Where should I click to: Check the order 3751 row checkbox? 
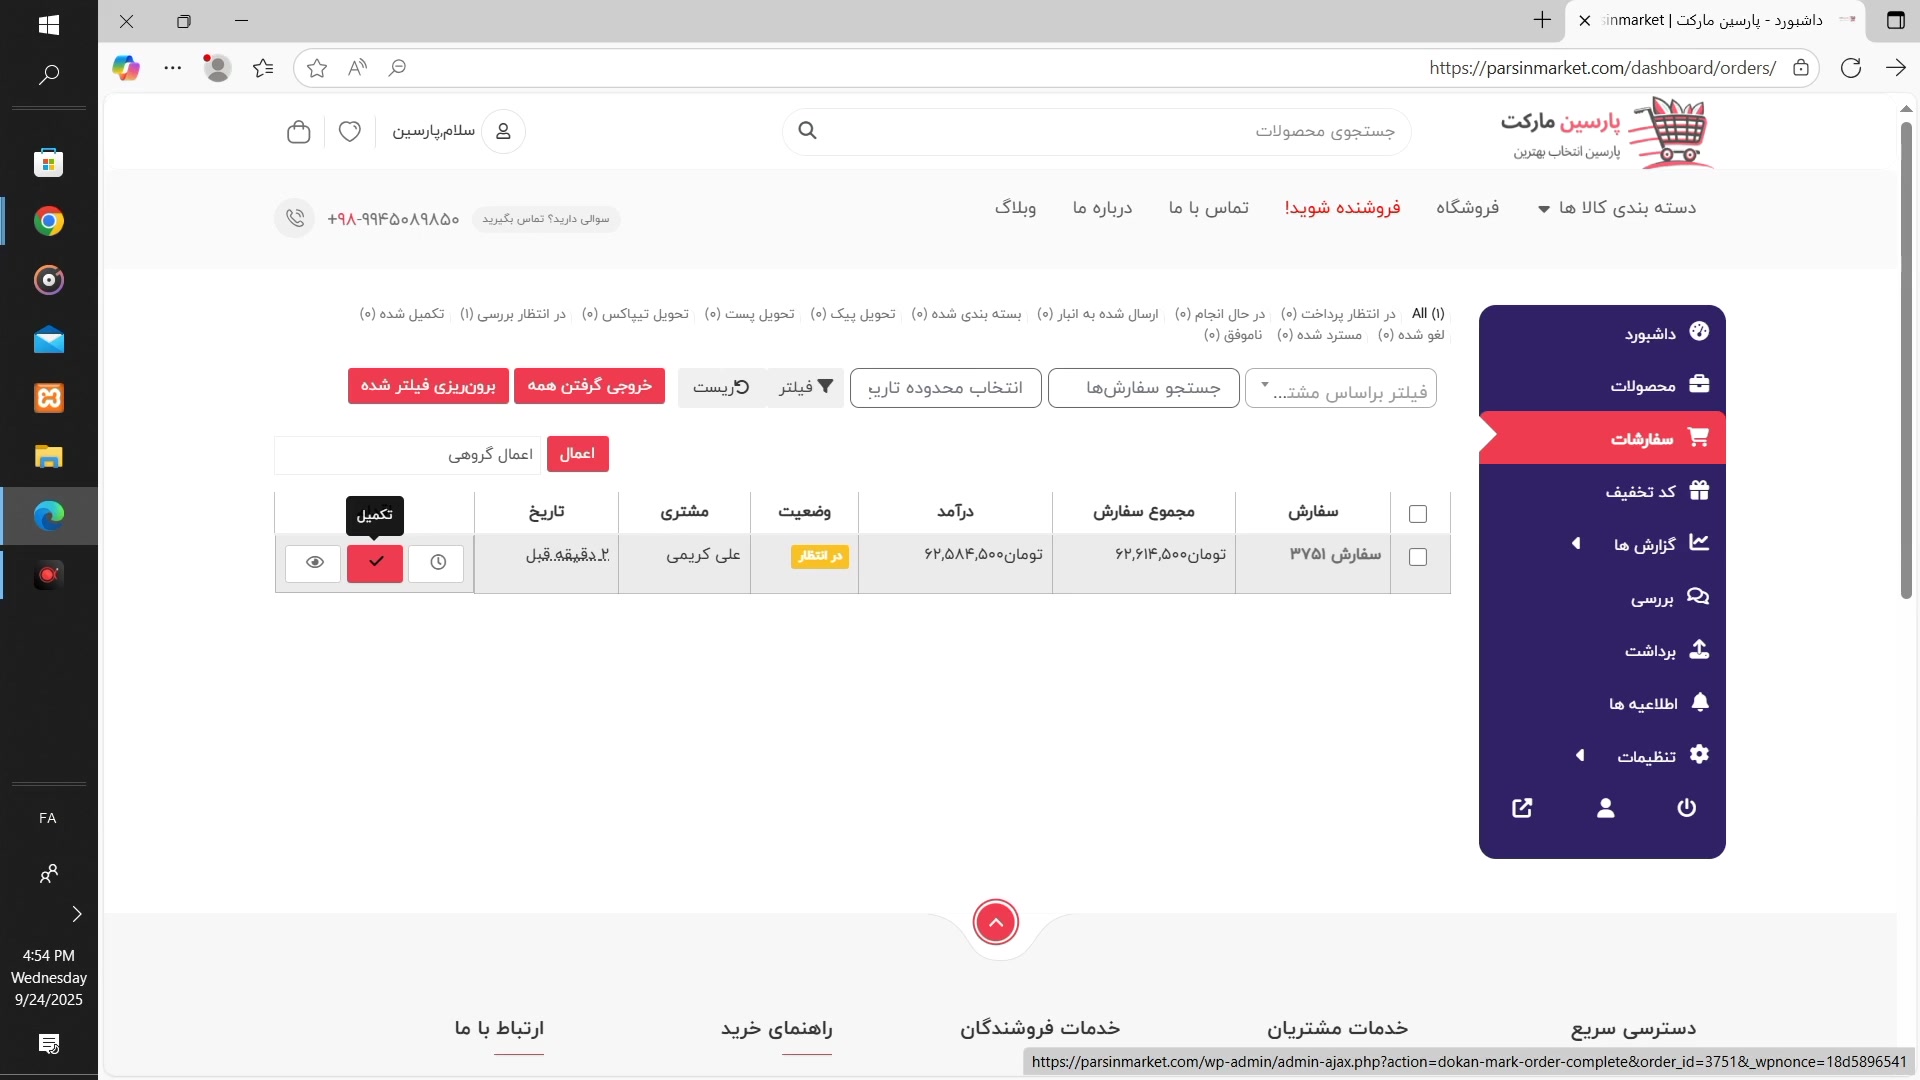coord(1417,557)
